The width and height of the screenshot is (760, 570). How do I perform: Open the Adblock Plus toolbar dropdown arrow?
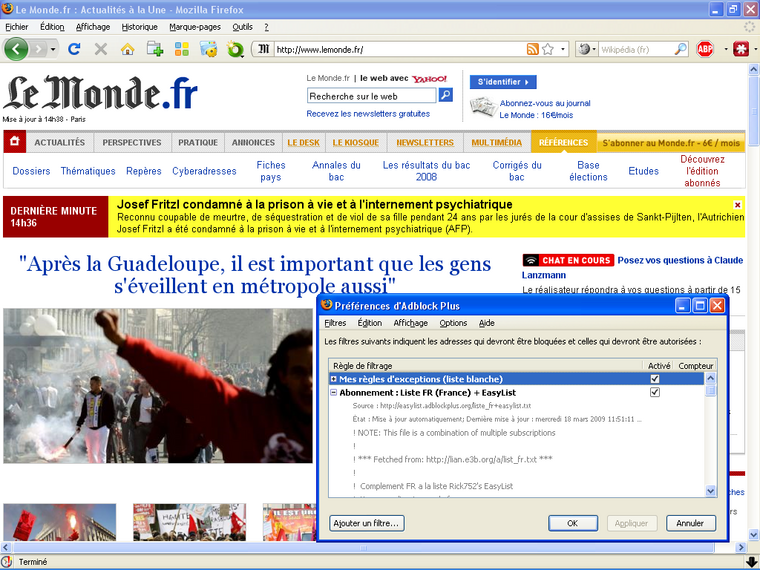click(726, 49)
